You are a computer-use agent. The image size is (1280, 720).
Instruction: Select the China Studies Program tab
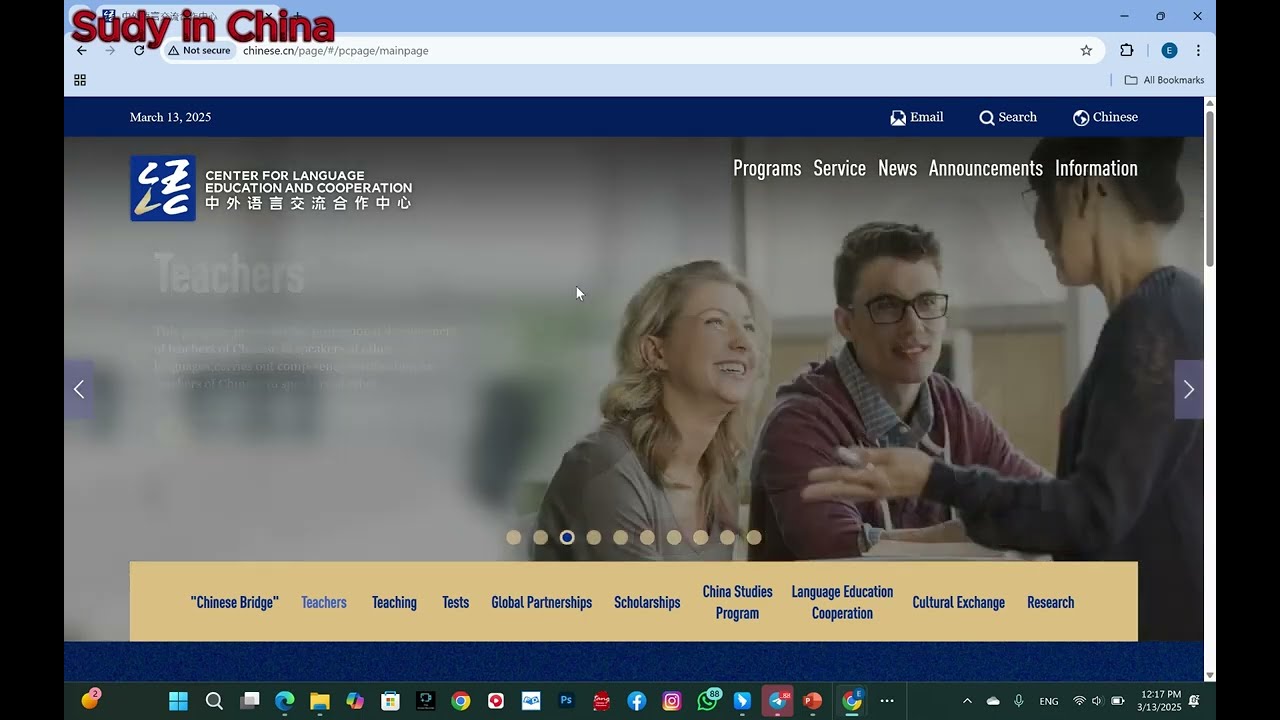737,602
